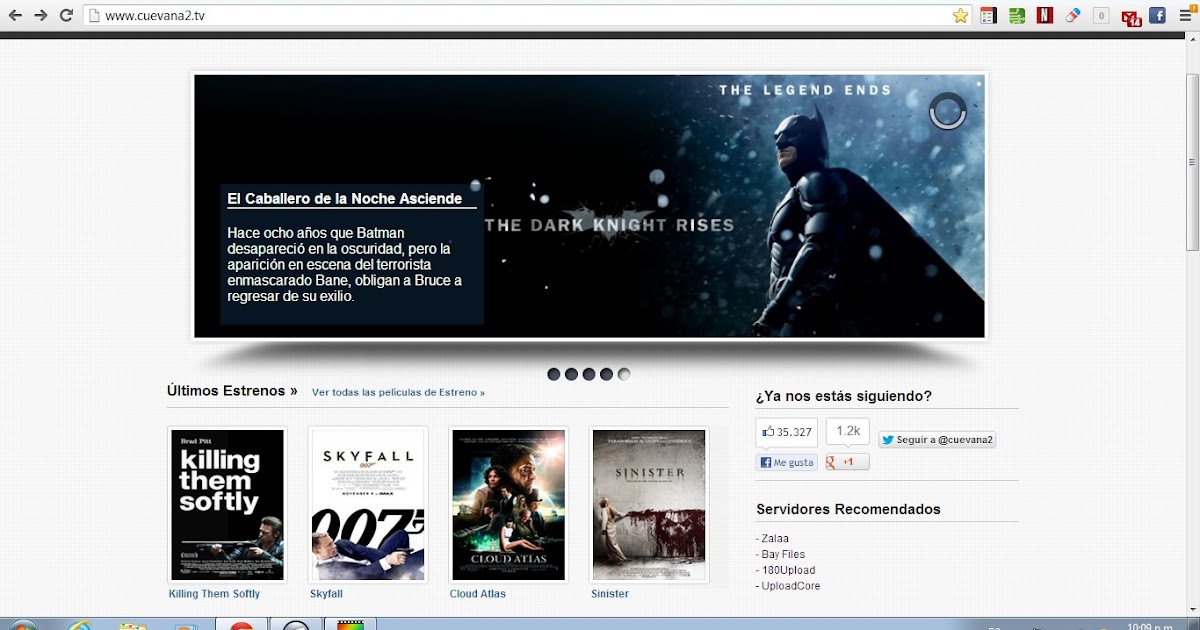
Task: Follow the Killing Them Softly title link
Action: click(x=214, y=594)
